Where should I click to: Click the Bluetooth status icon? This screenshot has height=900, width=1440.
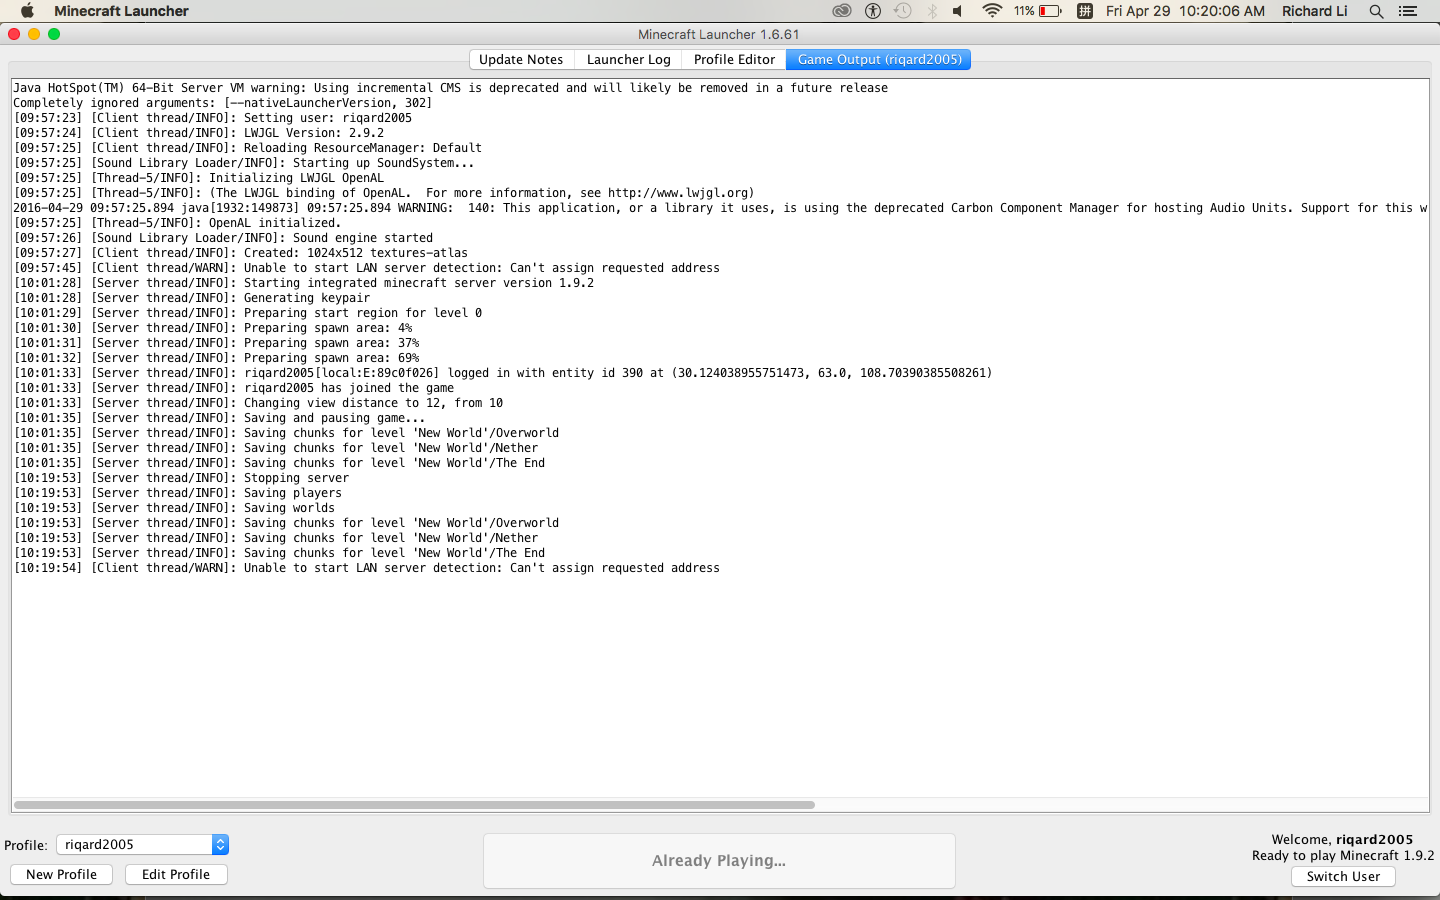[932, 11]
